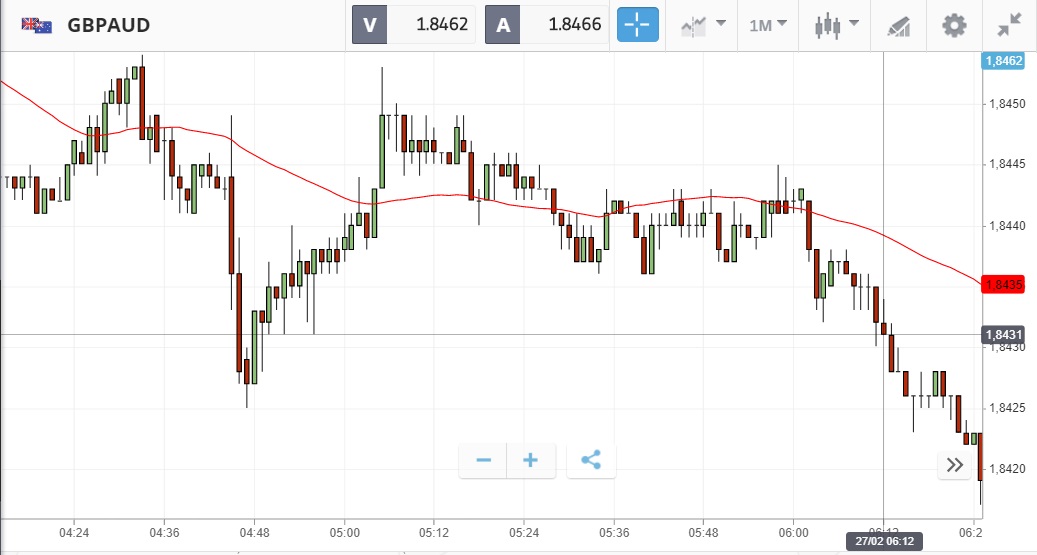
Task: Toggle the crosshair cursor button
Action: (x=638, y=25)
